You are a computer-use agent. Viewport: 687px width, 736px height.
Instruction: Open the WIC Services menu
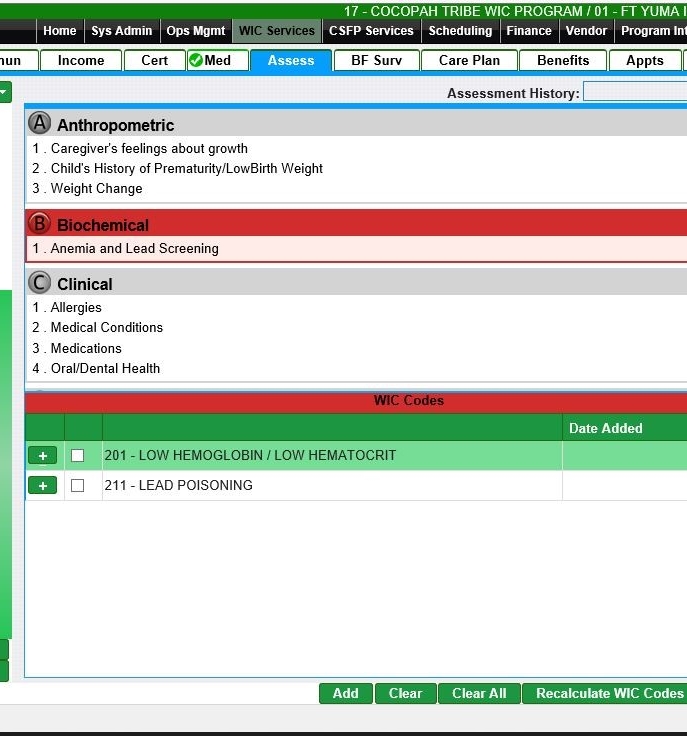[x=276, y=31]
